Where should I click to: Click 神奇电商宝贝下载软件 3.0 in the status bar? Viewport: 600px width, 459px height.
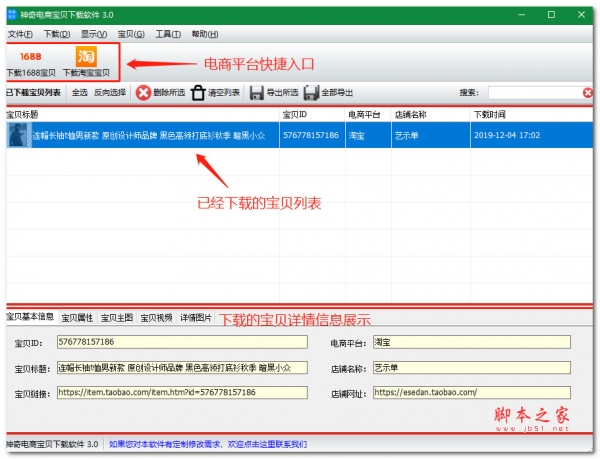click(x=52, y=444)
